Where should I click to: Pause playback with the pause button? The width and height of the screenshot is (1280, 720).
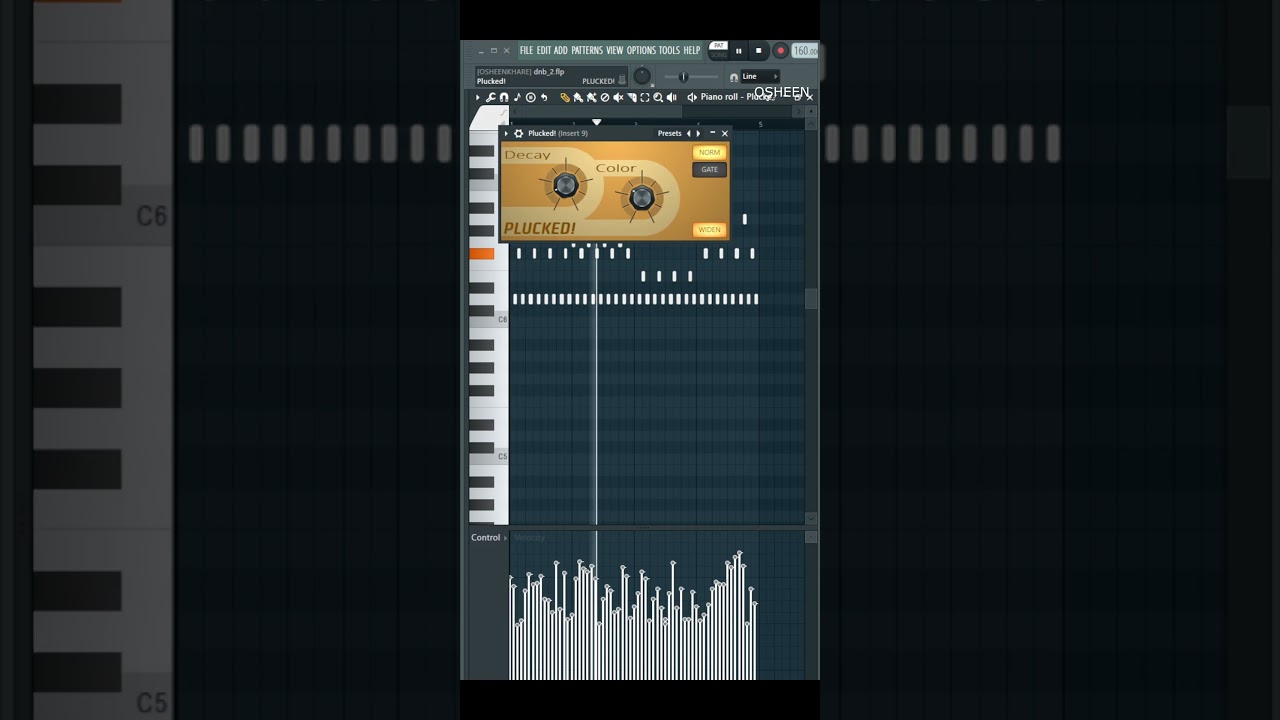click(x=739, y=51)
